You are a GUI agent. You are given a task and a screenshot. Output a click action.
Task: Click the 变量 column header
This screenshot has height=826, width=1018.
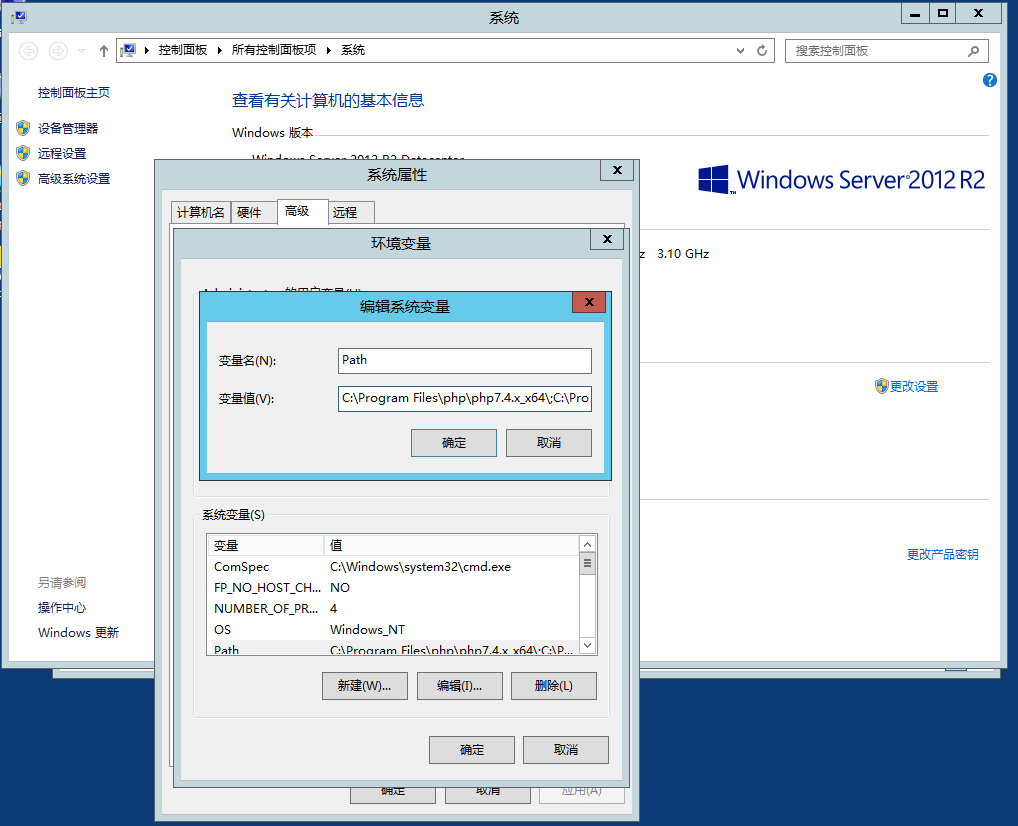(266, 545)
